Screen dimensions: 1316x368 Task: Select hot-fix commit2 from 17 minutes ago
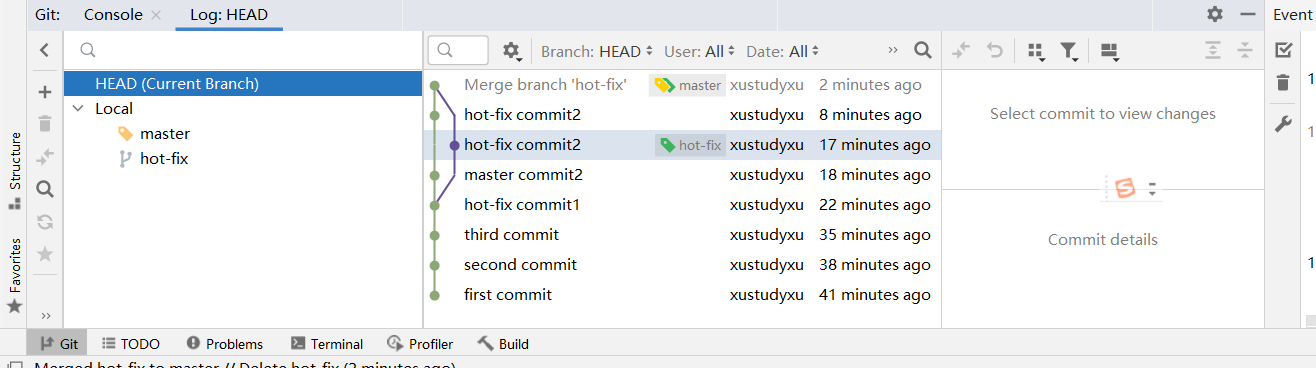point(682,145)
